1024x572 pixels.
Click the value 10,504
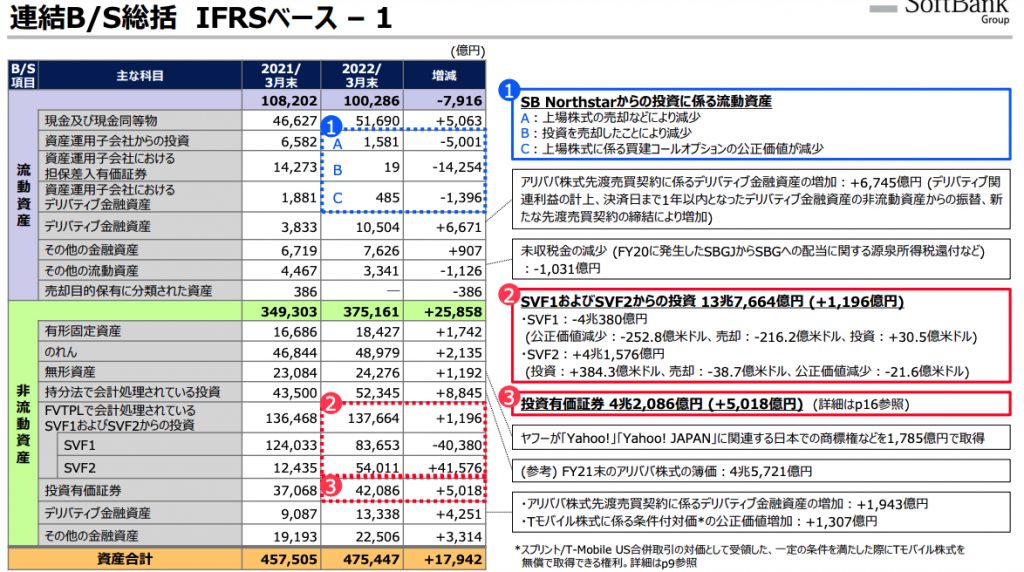(x=377, y=227)
